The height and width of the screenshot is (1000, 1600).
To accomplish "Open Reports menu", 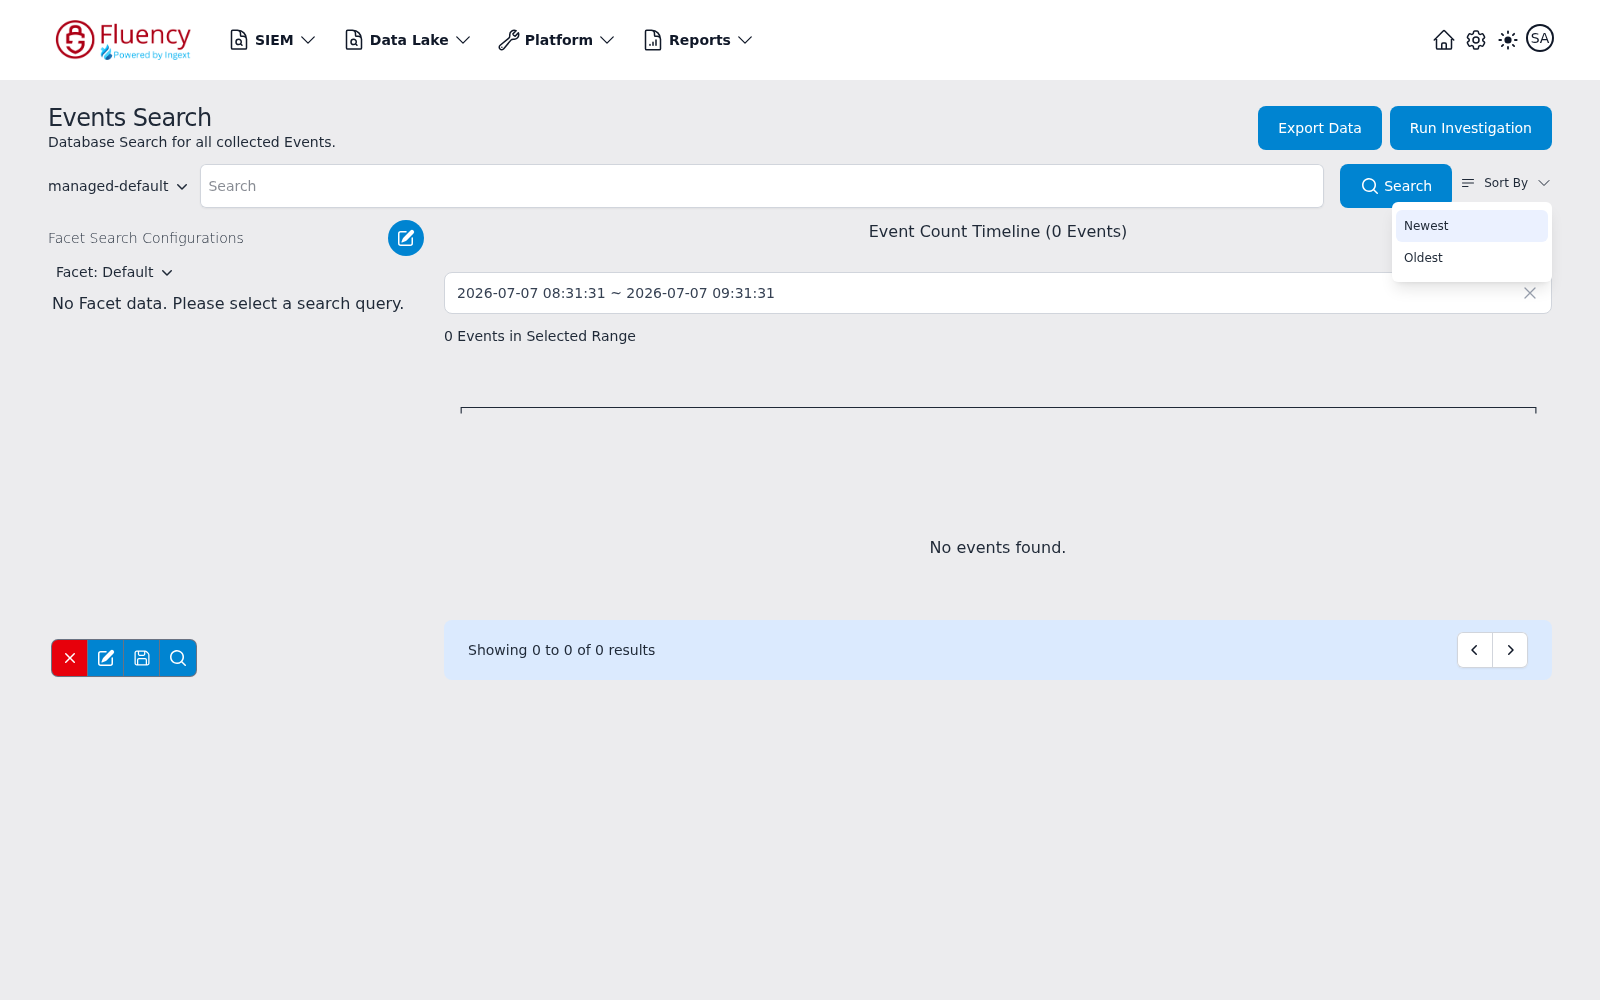I will [698, 40].
